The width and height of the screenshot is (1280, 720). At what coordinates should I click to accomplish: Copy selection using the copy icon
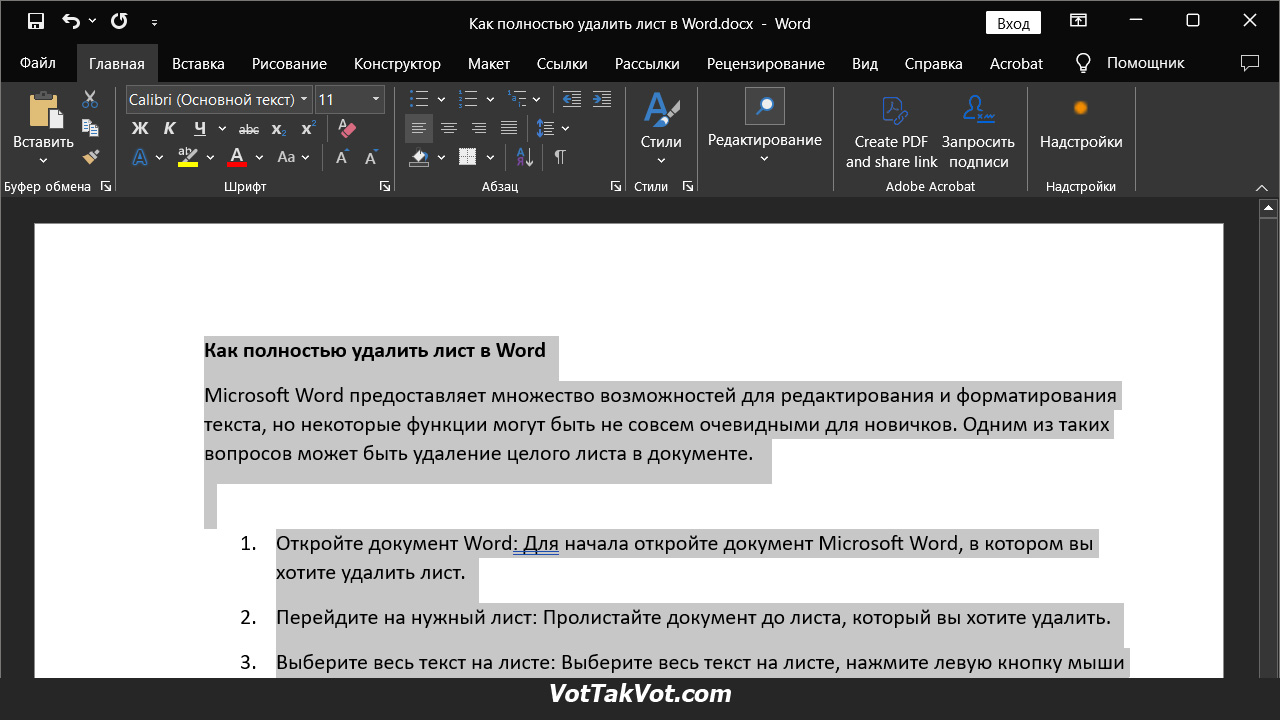click(x=90, y=128)
